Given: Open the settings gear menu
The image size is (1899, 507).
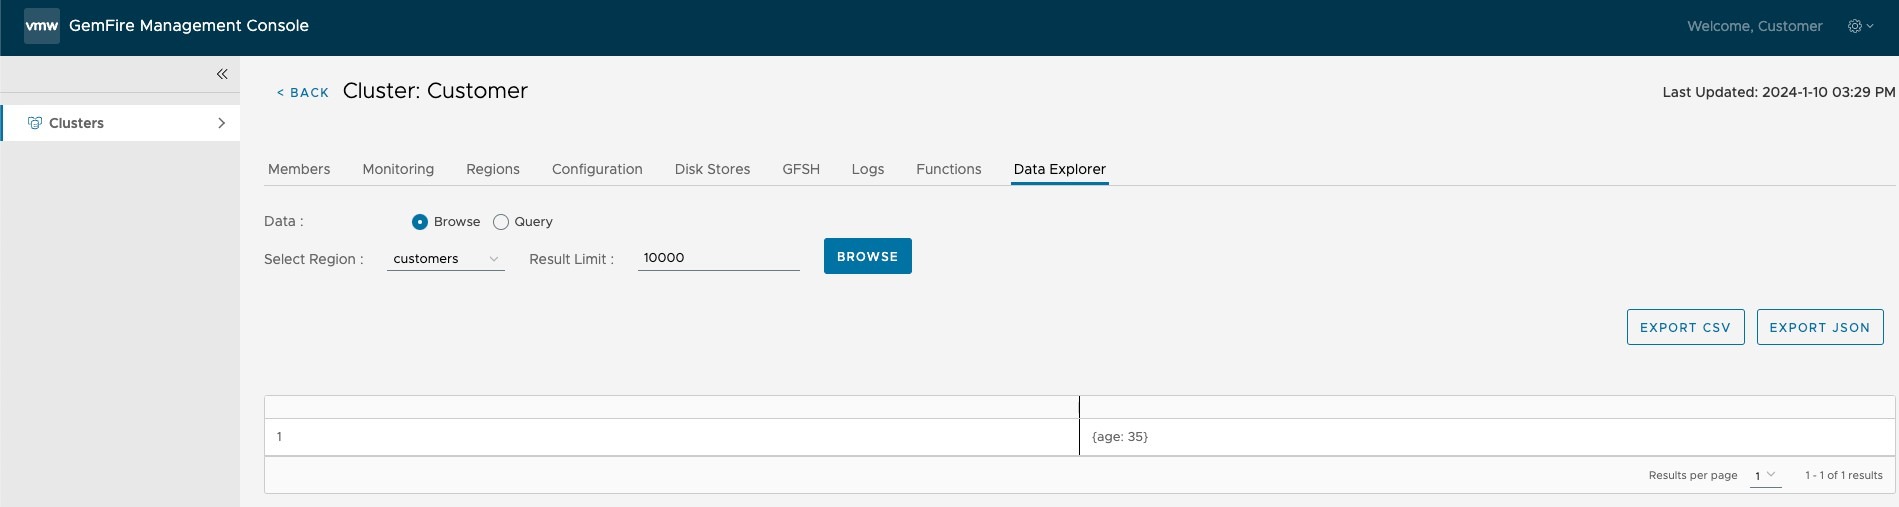Looking at the screenshot, I should coord(1860,26).
